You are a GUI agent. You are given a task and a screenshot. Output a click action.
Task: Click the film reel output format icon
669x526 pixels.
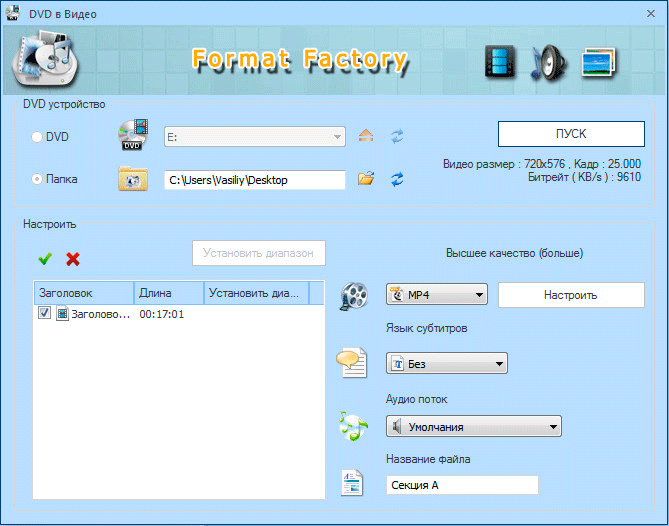[354, 296]
